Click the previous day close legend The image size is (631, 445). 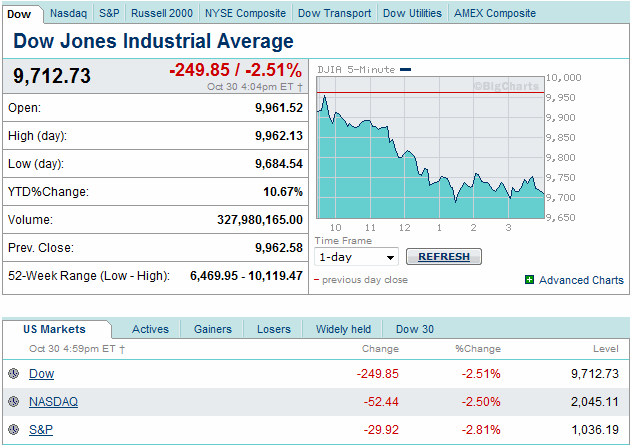[361, 280]
